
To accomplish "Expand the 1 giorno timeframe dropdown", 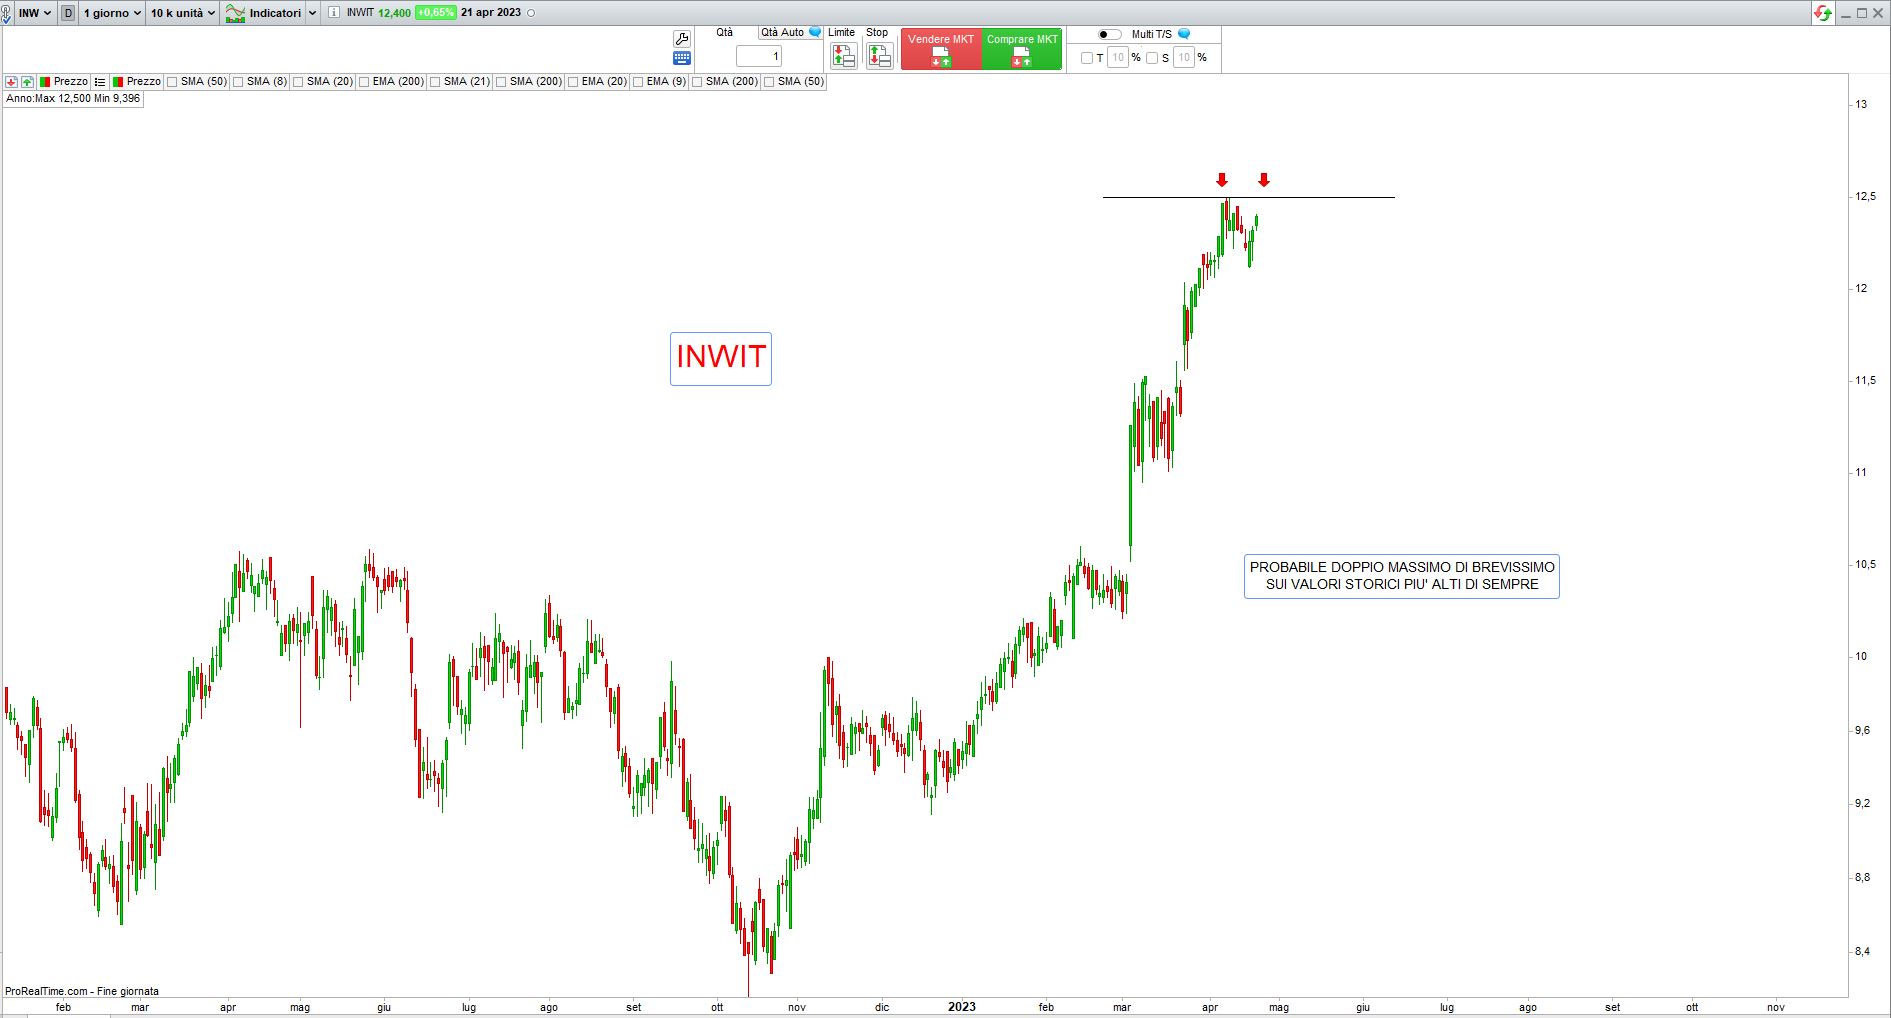I will 111,13.
